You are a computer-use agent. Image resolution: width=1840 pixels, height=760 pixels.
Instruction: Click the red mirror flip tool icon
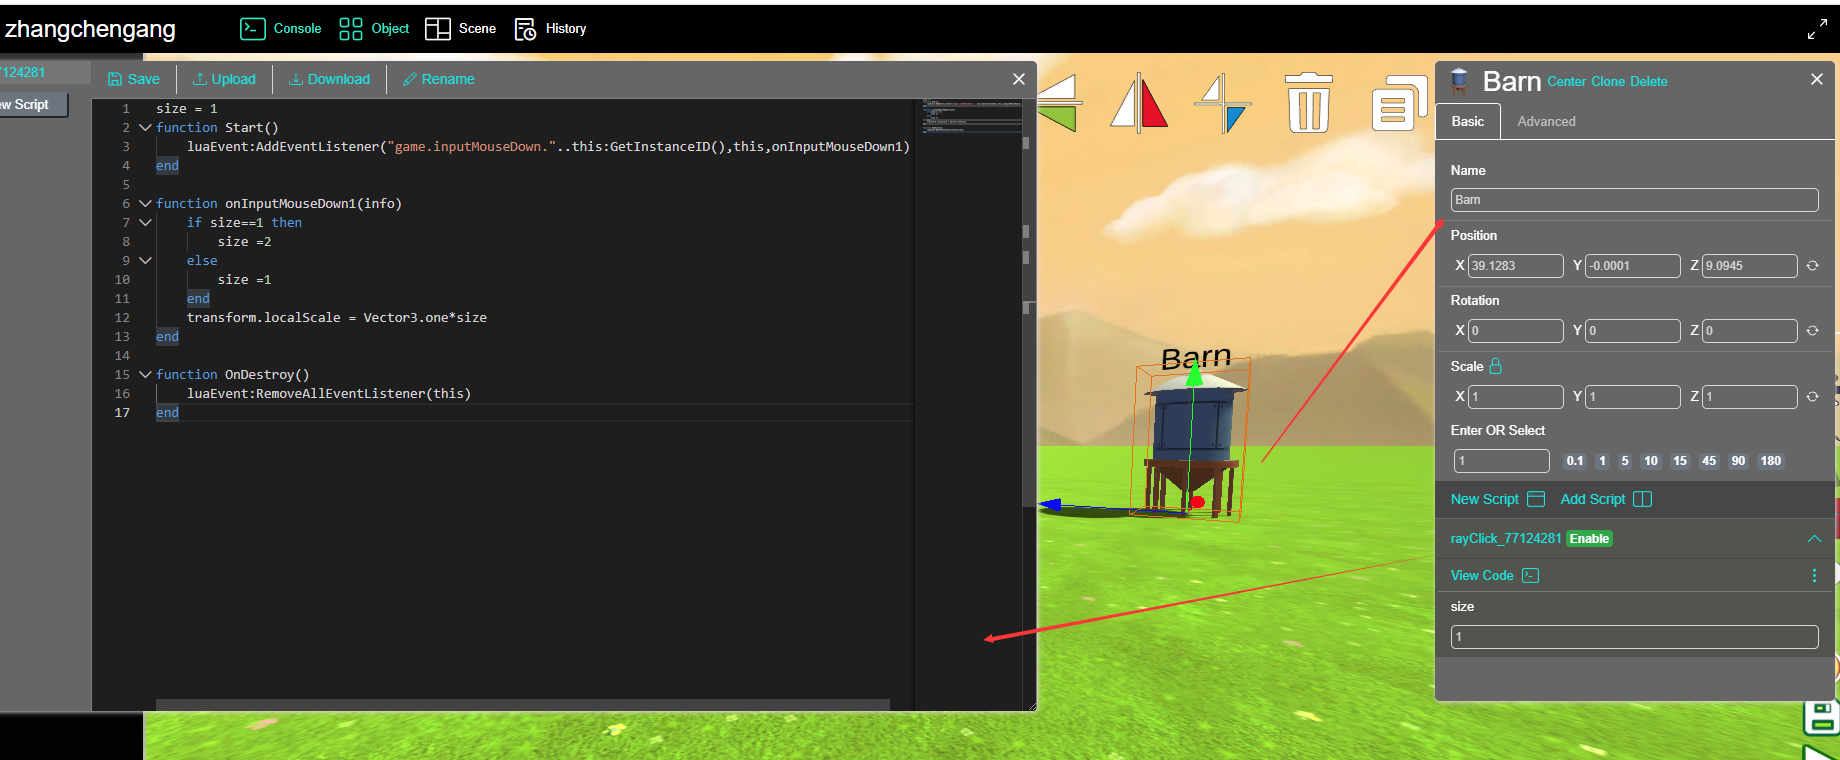tap(1139, 103)
